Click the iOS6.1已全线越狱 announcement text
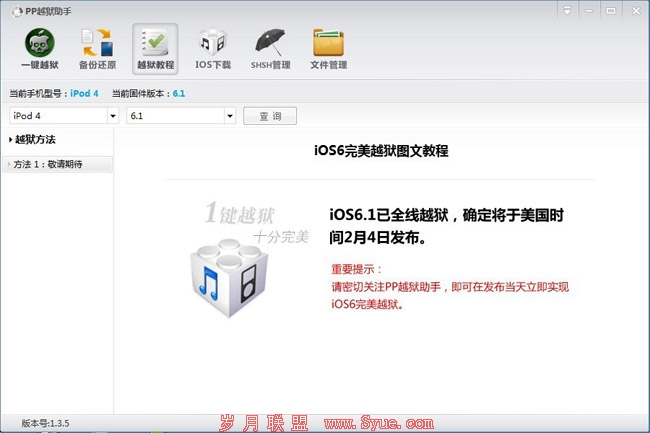 coord(446,226)
